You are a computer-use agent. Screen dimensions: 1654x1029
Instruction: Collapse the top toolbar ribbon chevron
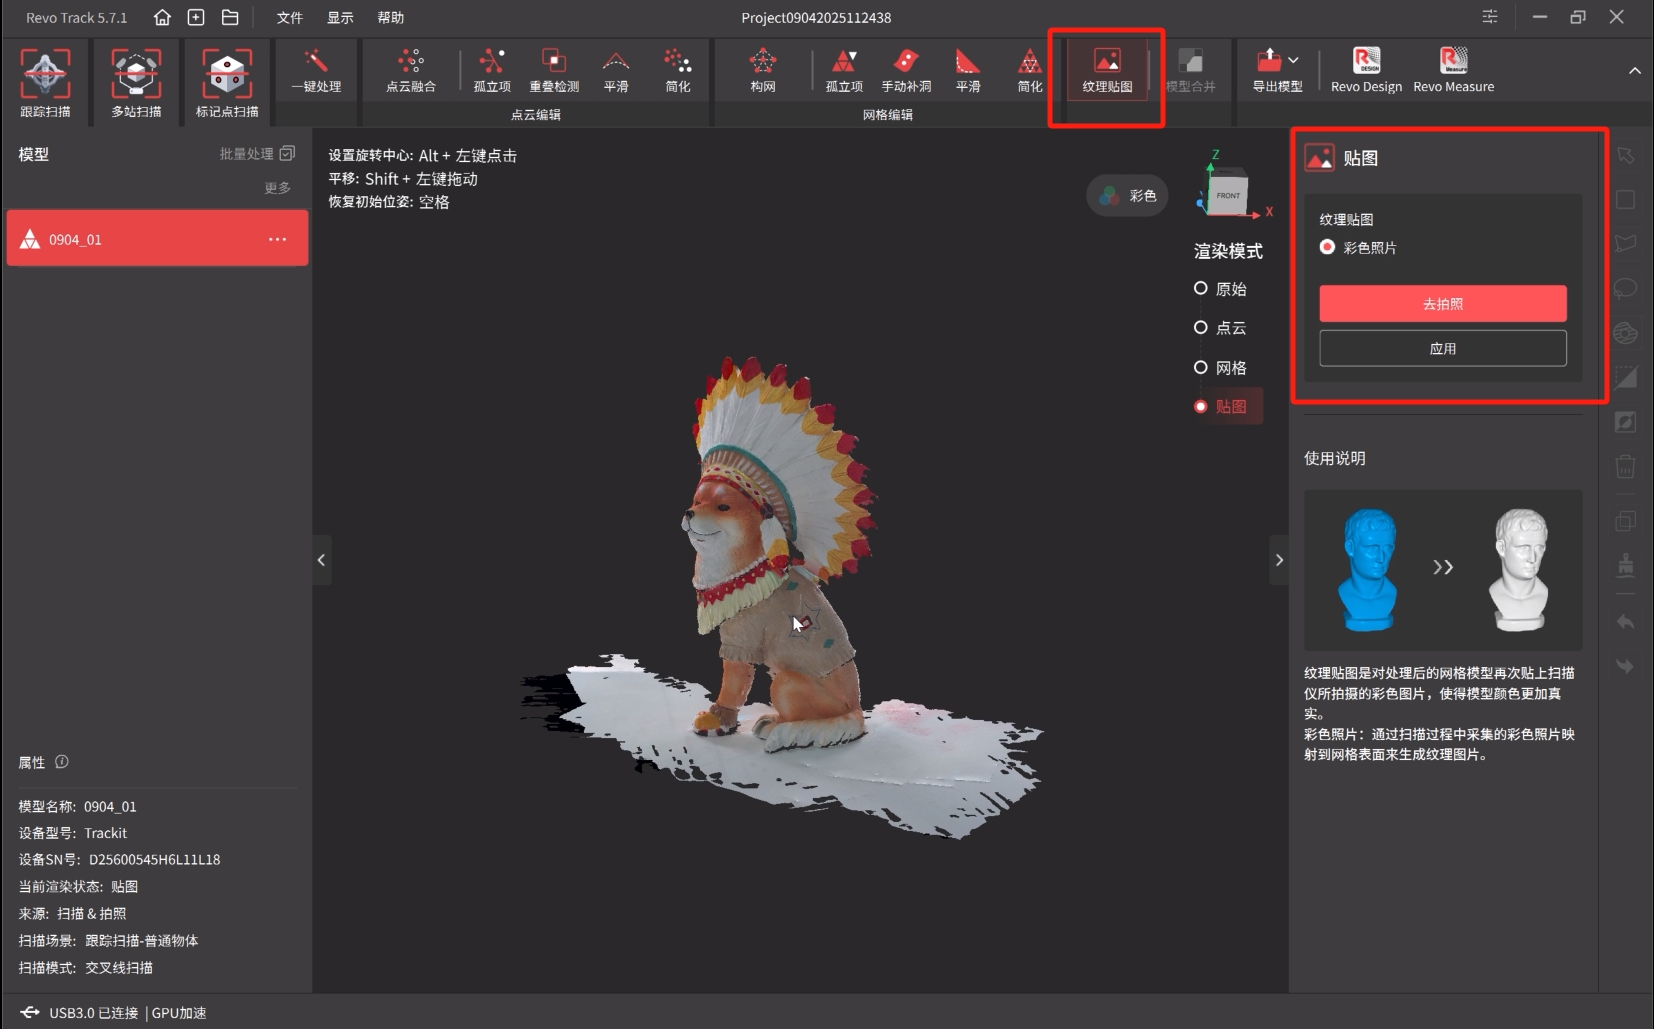click(1635, 71)
